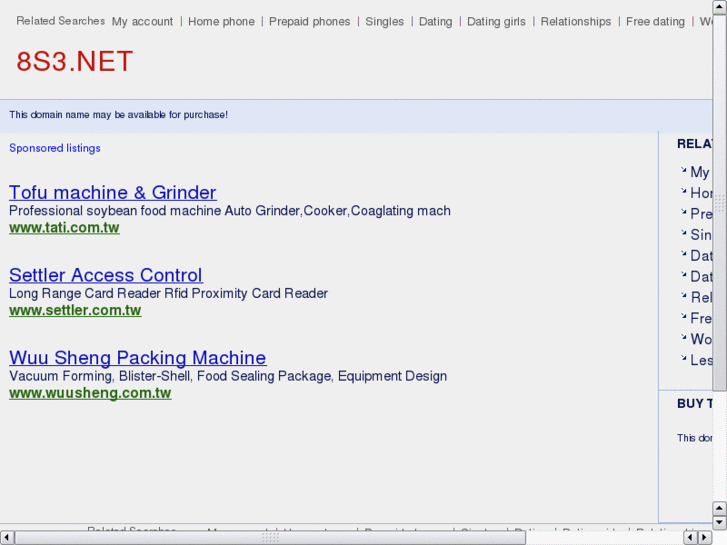
Task: Click the vertical scrollbar up arrow at top
Action: [x=720, y=7]
